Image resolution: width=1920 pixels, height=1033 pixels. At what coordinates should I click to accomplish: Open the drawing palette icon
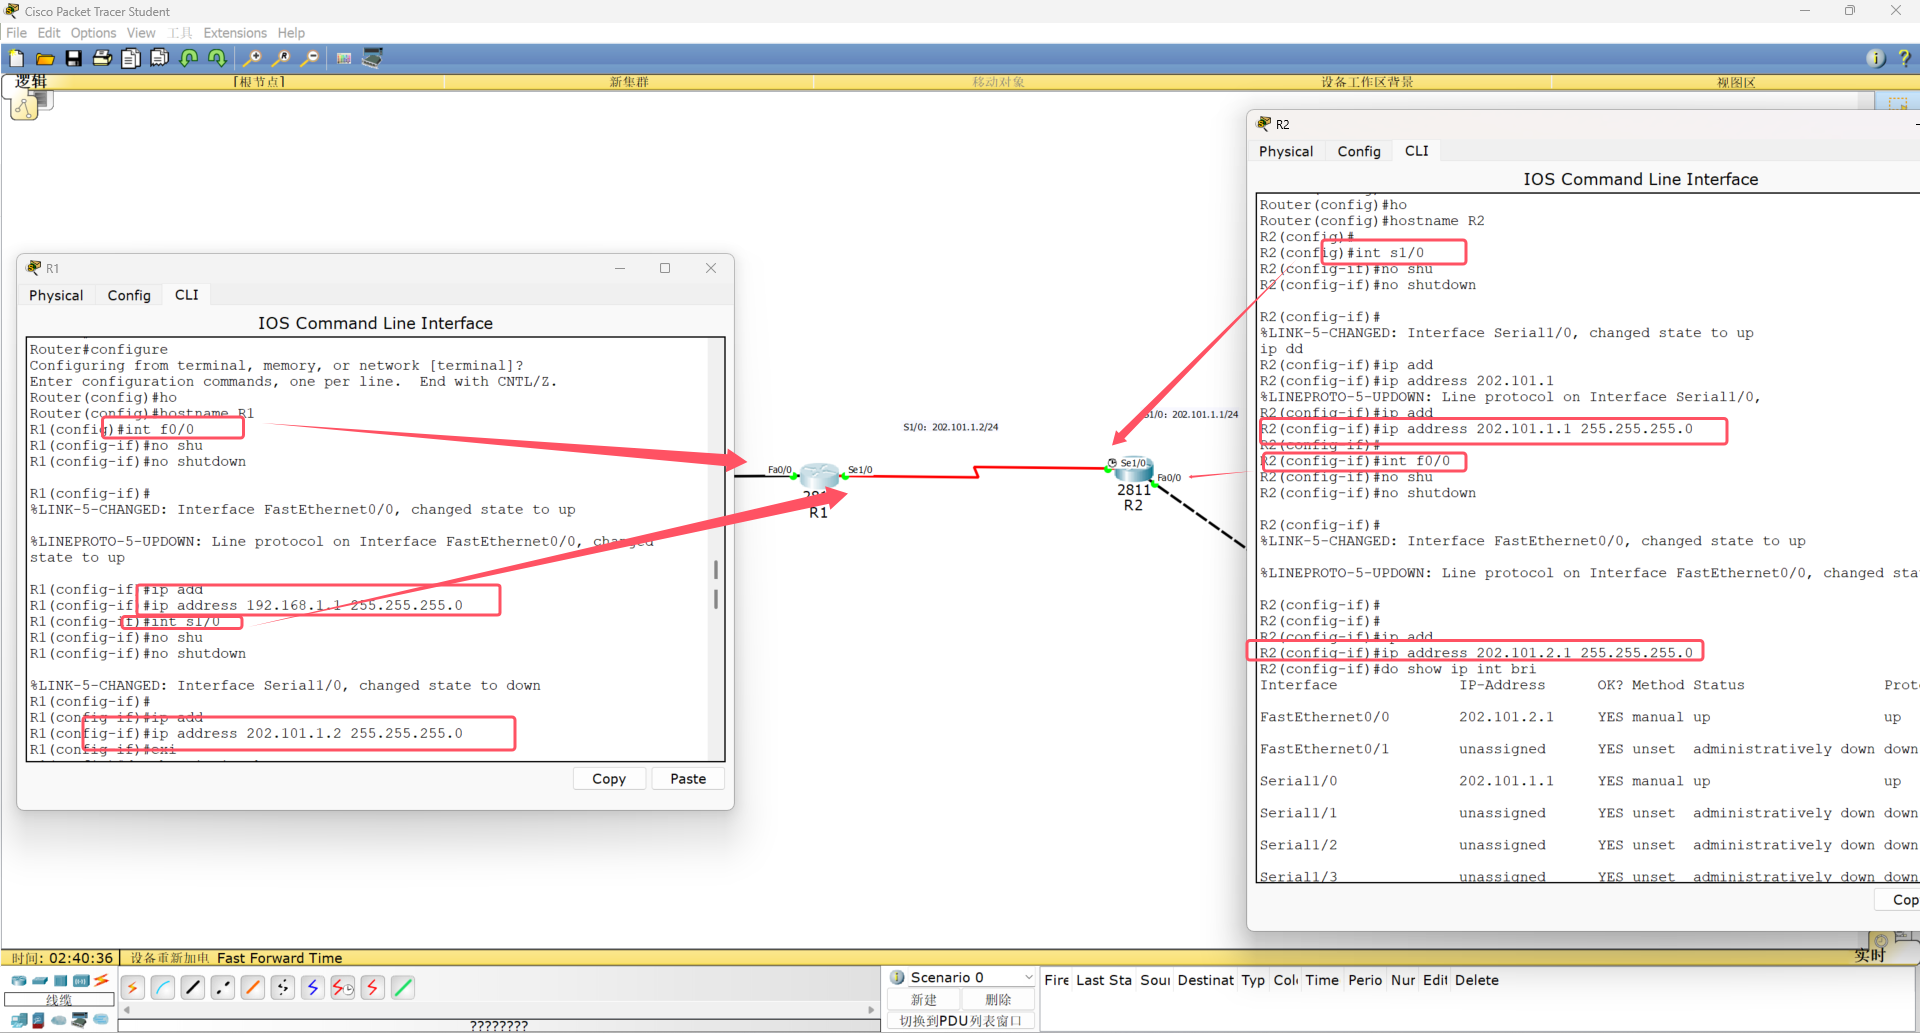pos(344,59)
